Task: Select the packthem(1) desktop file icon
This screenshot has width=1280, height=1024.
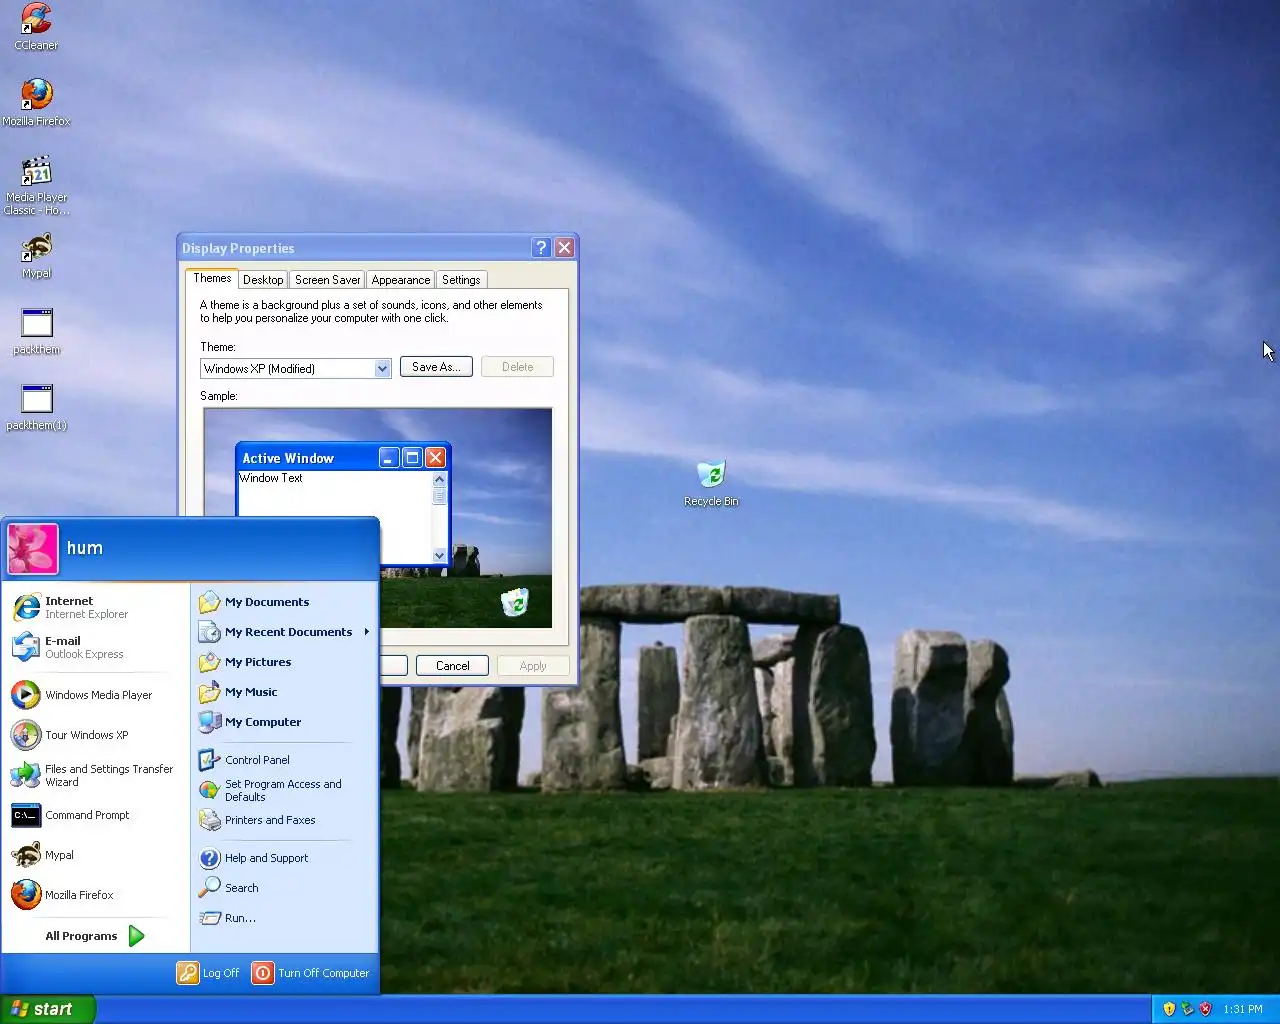Action: 37,407
